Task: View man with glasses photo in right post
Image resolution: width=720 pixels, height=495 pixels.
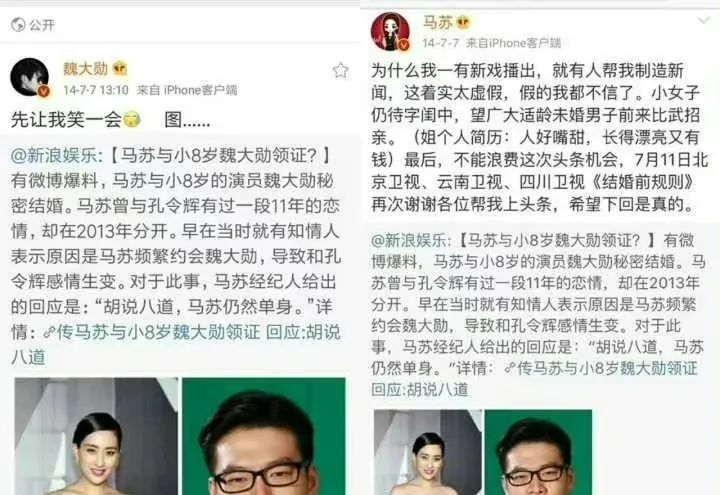Action: pos(538,452)
